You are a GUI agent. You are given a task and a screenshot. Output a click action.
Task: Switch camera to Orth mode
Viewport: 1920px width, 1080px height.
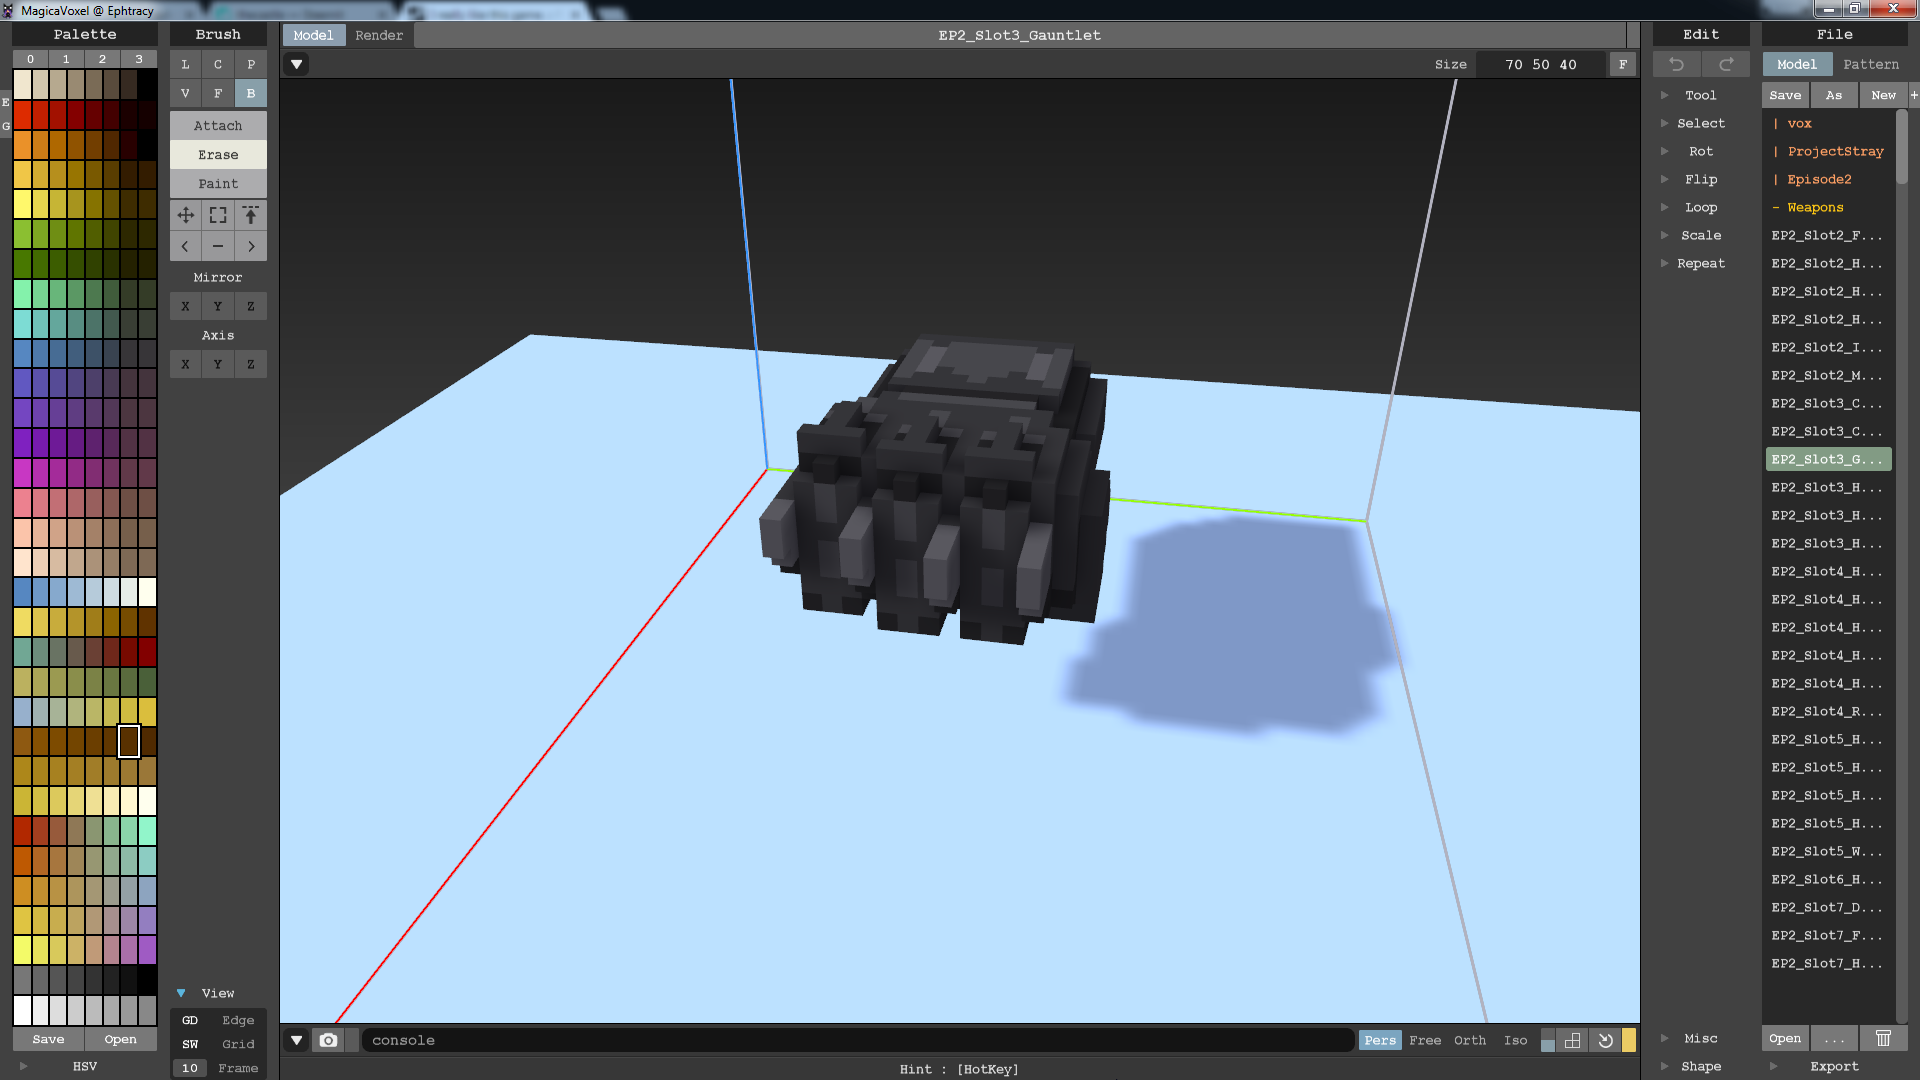(x=1469, y=1040)
